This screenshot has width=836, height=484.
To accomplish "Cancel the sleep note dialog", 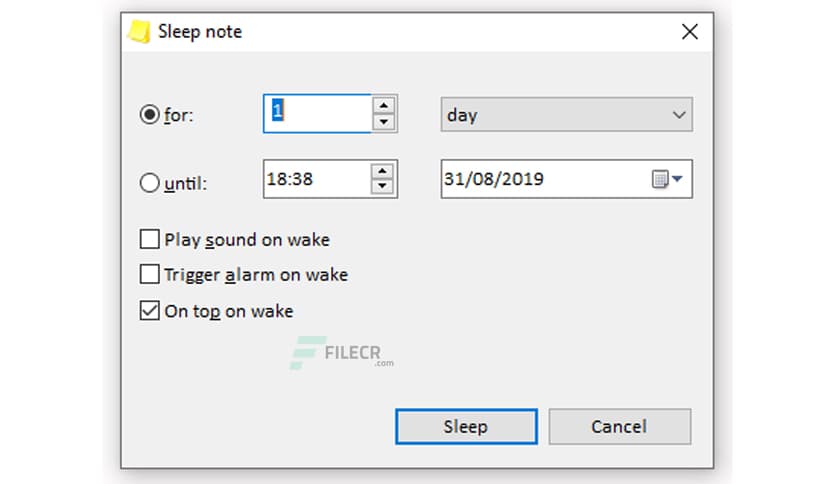I will (x=619, y=427).
